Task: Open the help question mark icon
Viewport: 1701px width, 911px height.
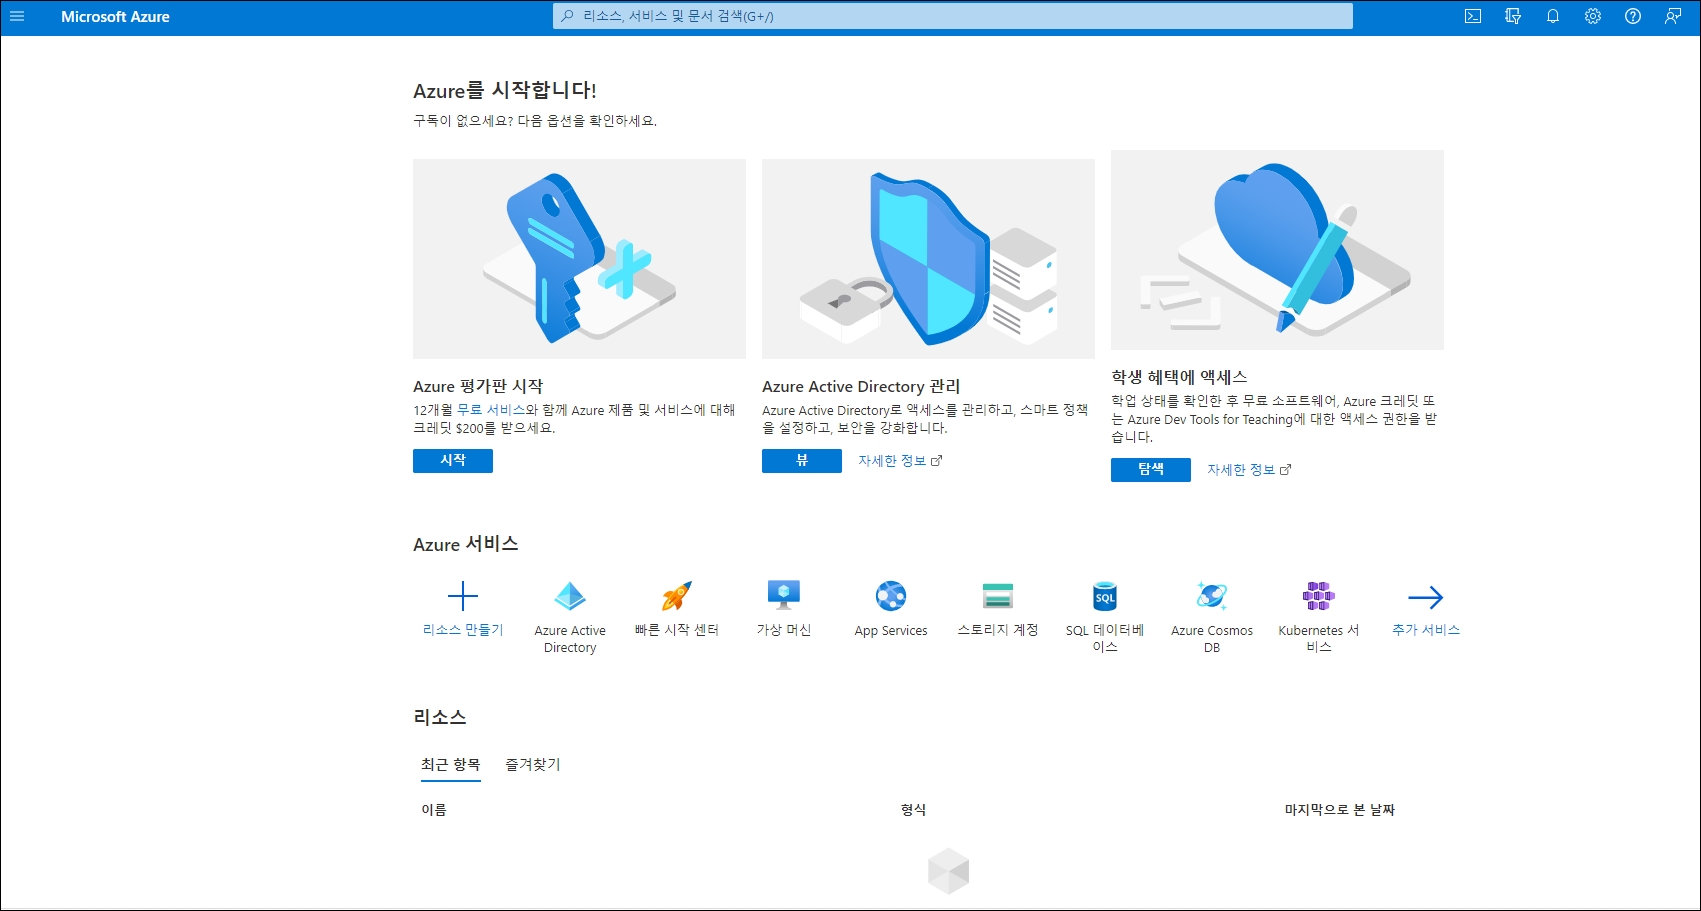Action: [1633, 16]
